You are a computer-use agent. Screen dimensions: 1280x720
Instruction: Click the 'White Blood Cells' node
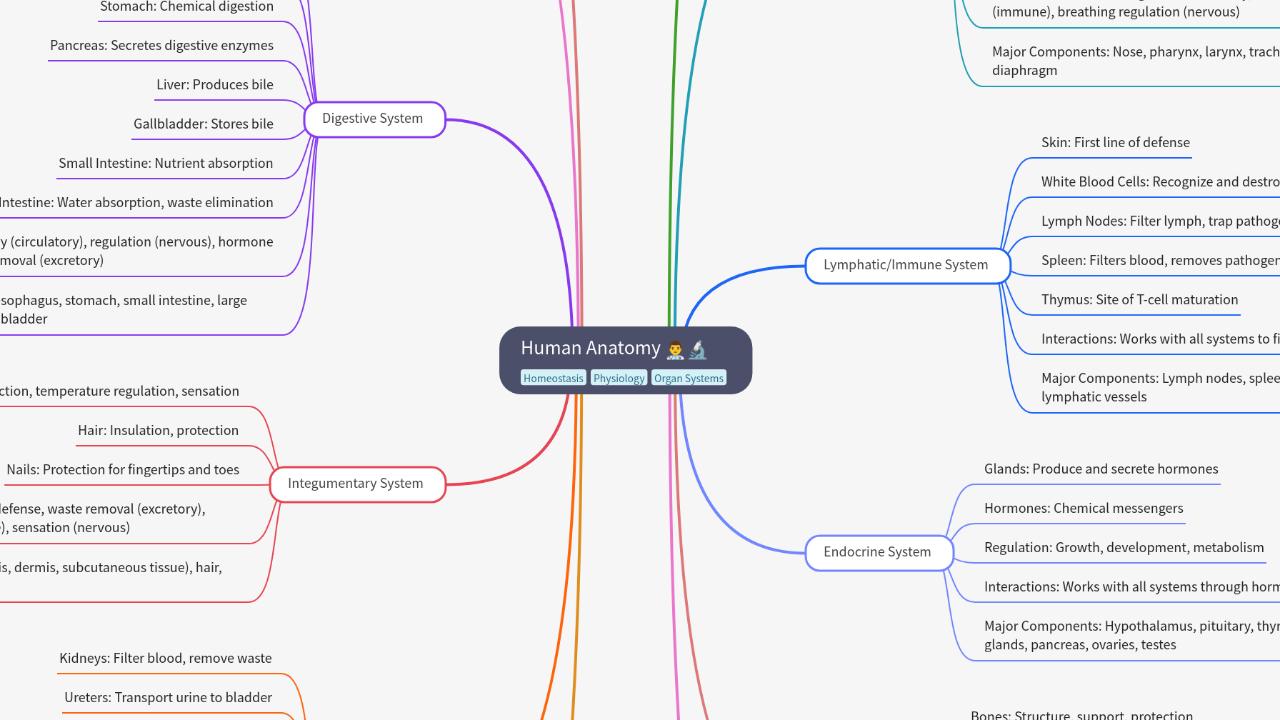point(1160,182)
